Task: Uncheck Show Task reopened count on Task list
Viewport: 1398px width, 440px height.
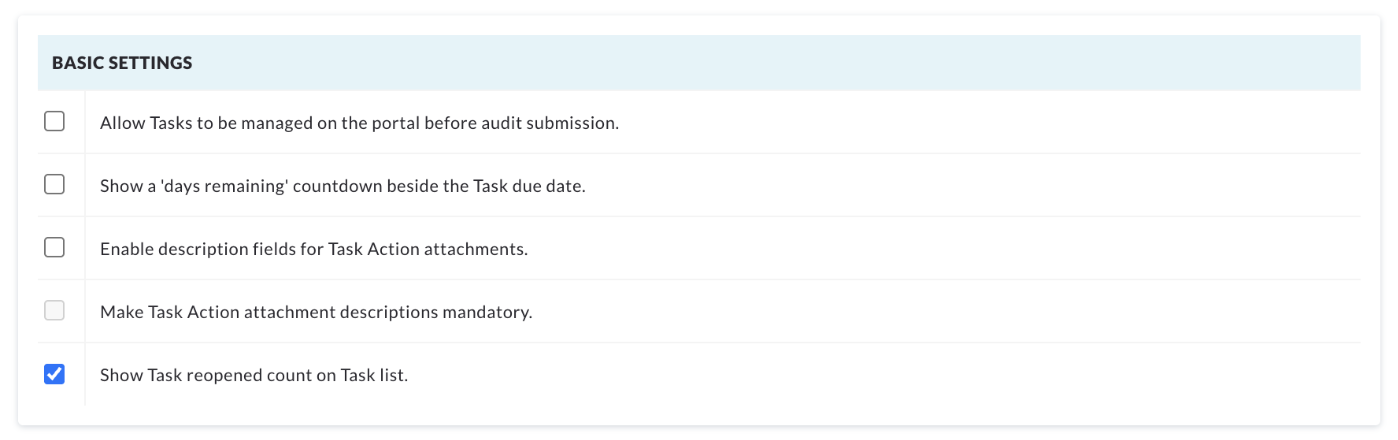Action: (x=54, y=374)
